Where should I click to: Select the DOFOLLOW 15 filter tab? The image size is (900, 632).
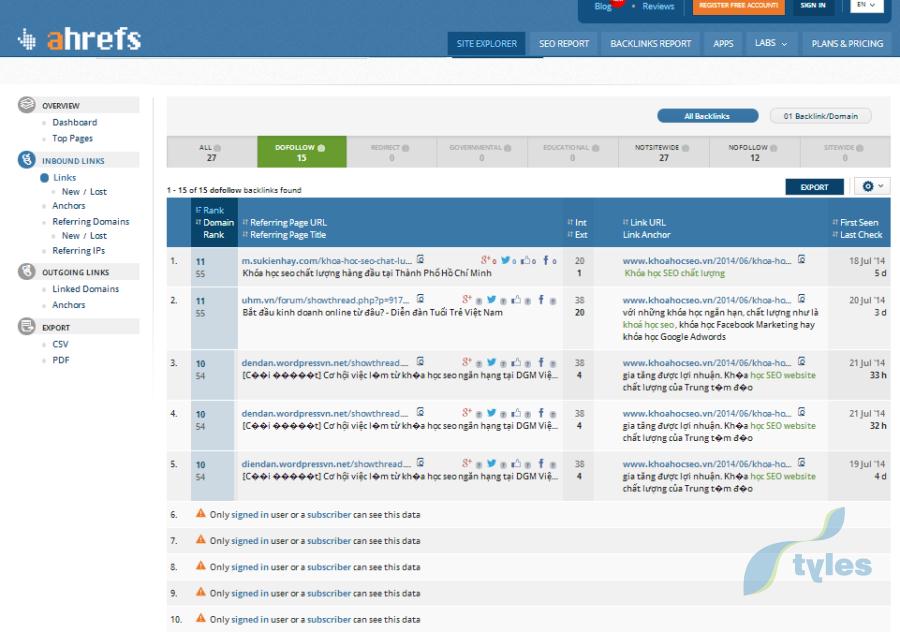302,152
